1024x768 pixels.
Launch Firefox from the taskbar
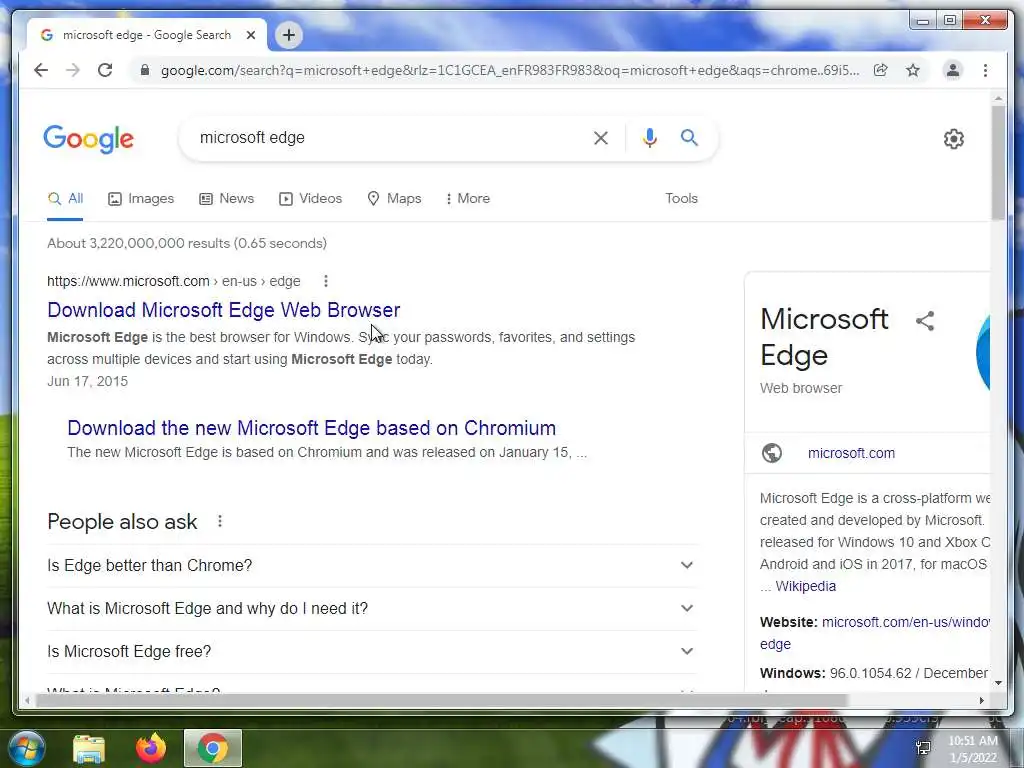click(151, 748)
